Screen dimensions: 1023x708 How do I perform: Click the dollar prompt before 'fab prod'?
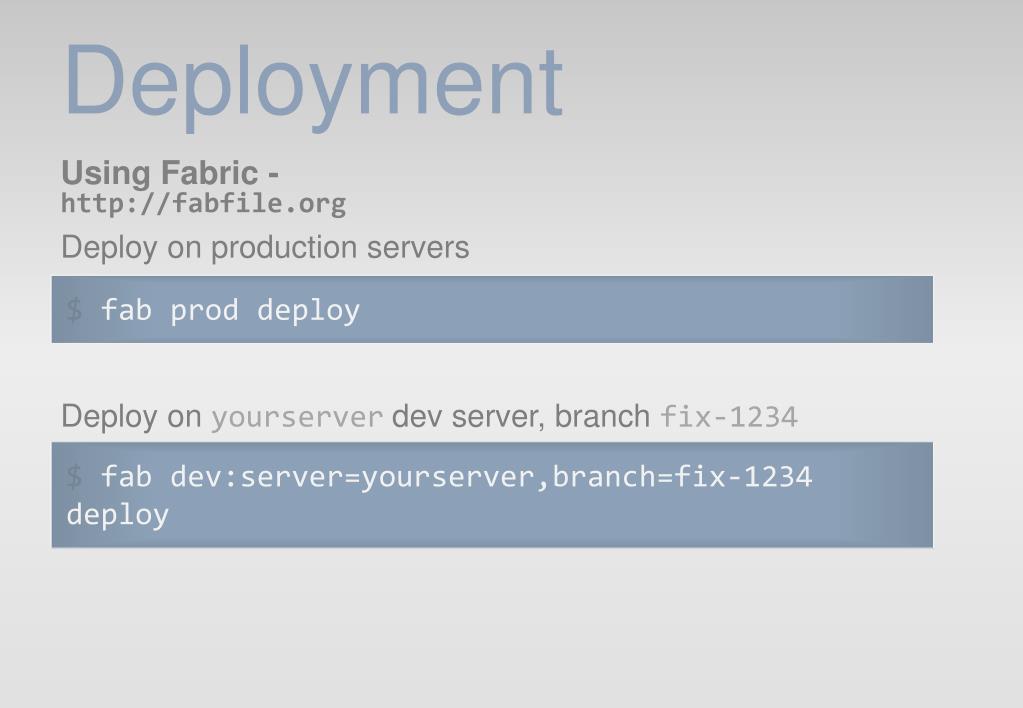coord(74,310)
